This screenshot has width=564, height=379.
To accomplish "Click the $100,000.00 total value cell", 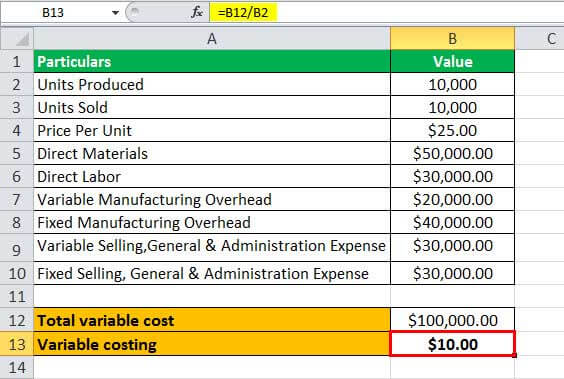I will (452, 320).
